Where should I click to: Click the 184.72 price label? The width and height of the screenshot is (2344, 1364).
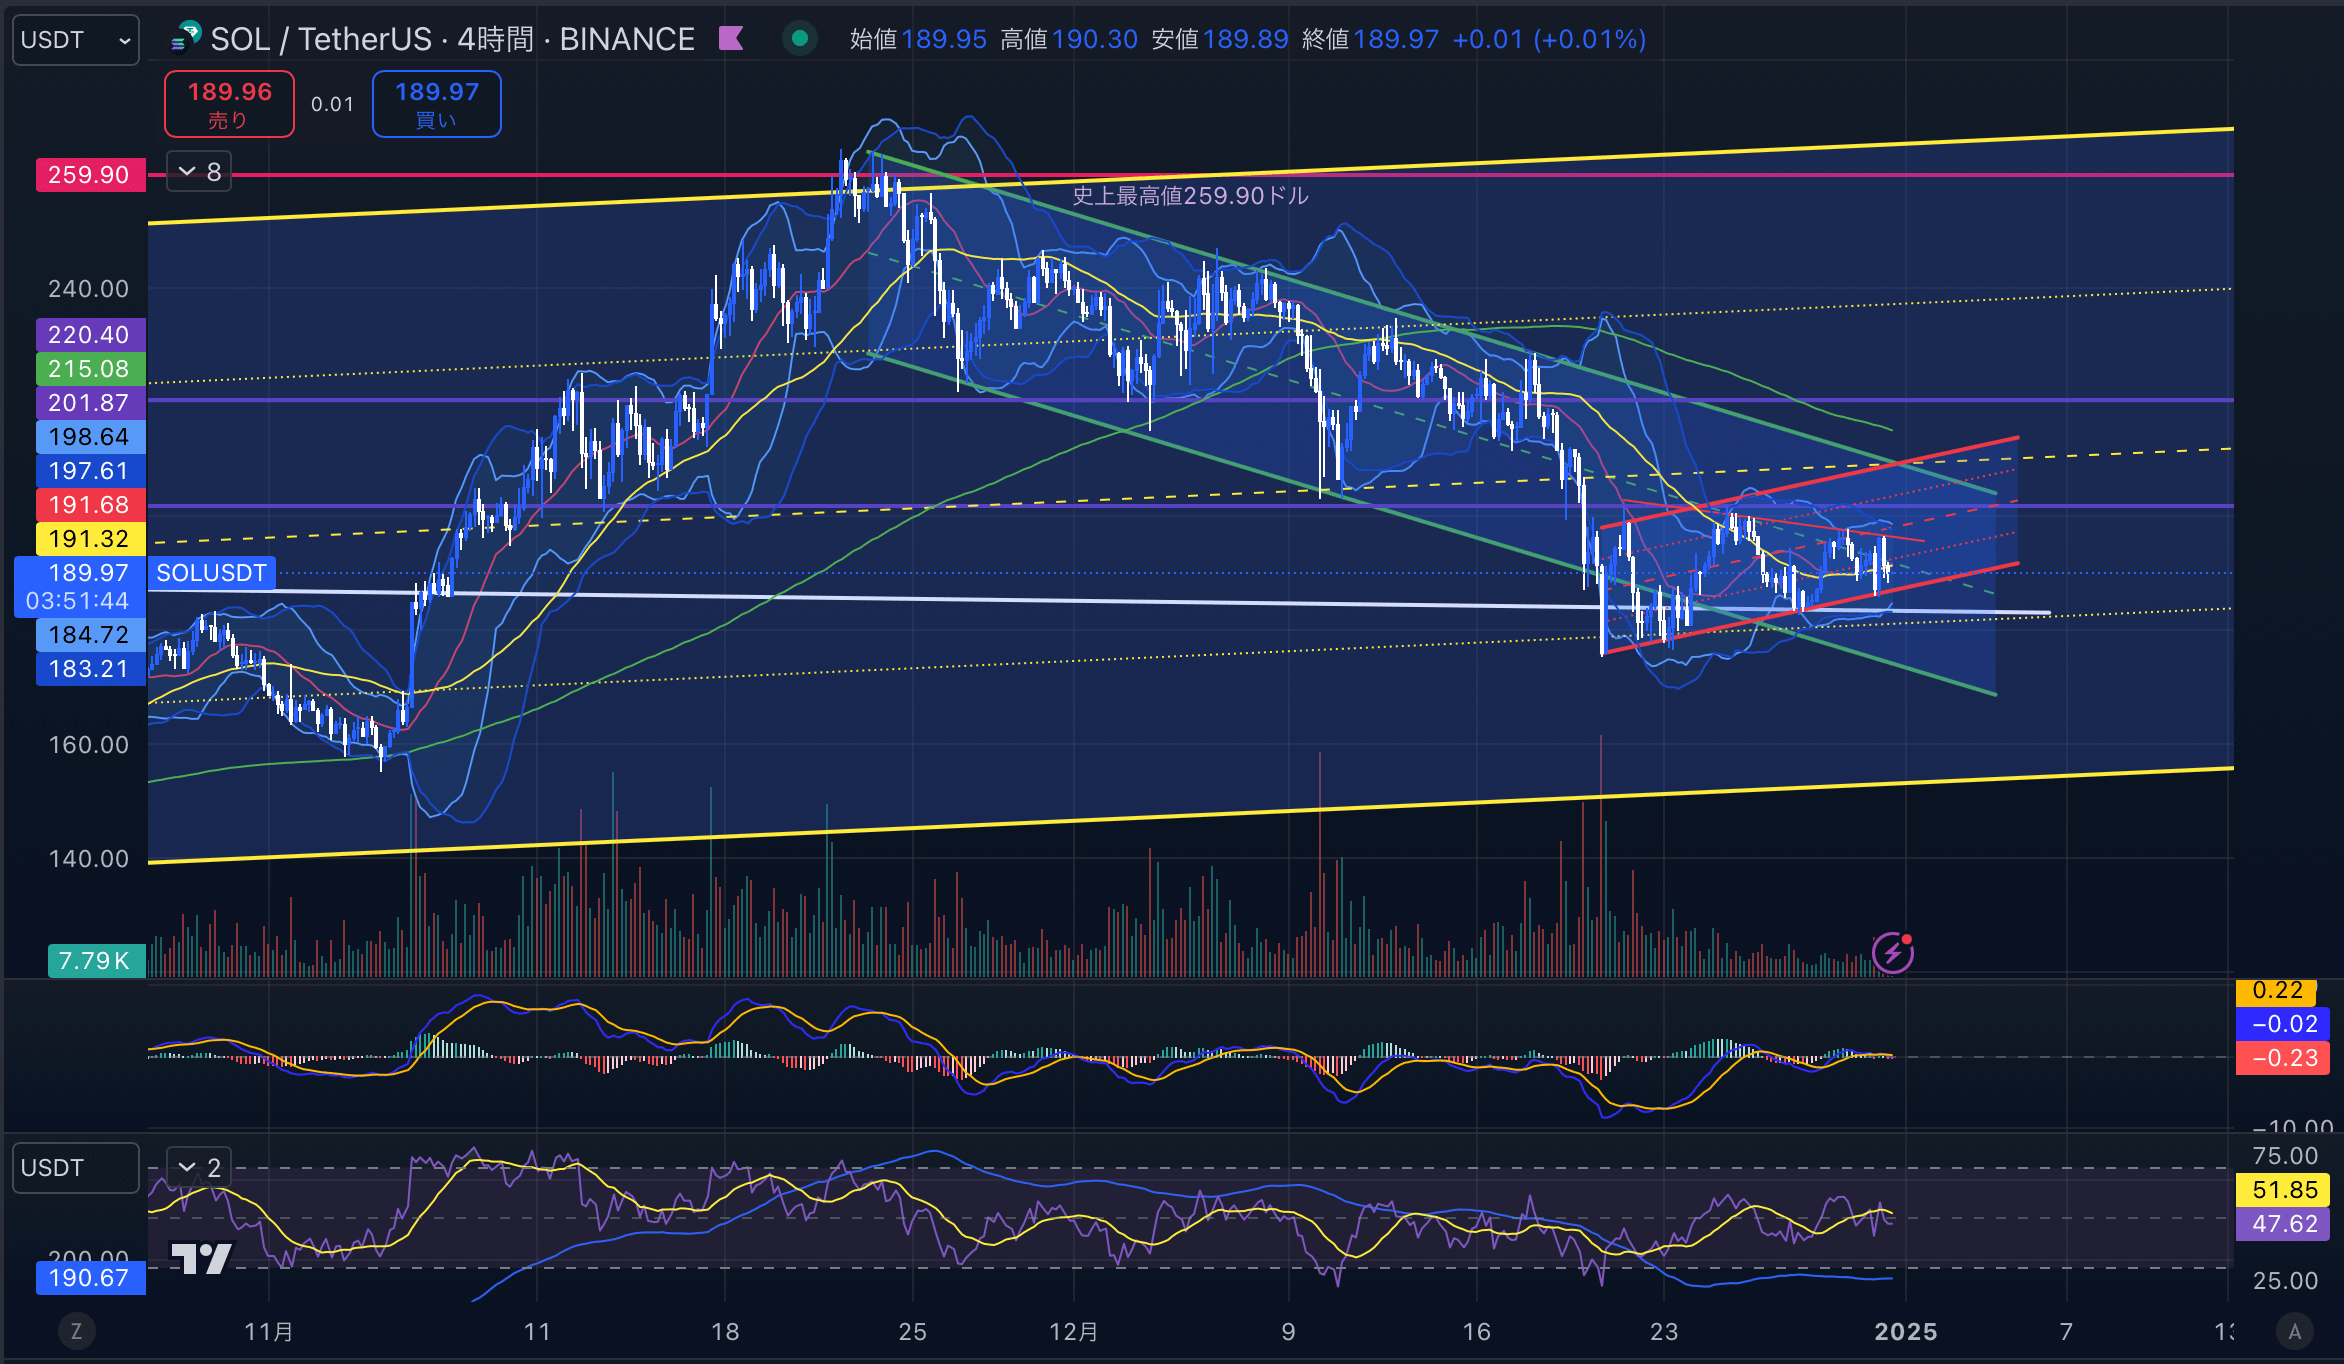[x=90, y=635]
